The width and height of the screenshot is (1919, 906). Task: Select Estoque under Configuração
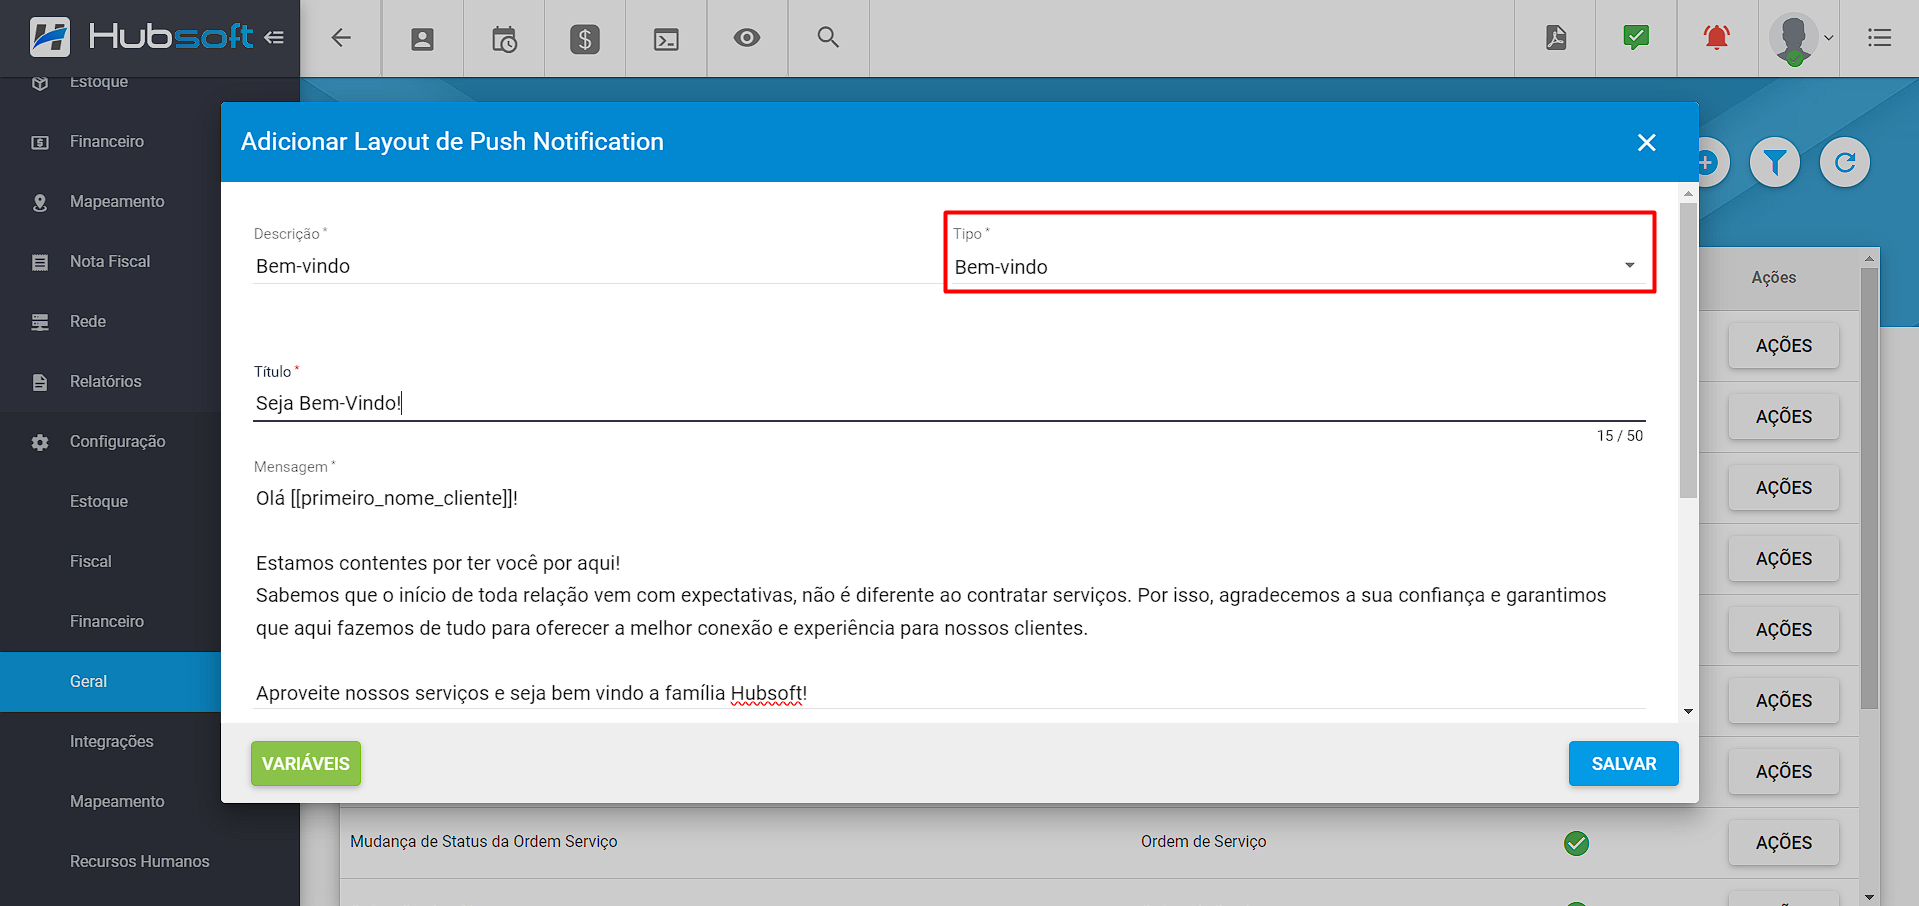point(99,501)
